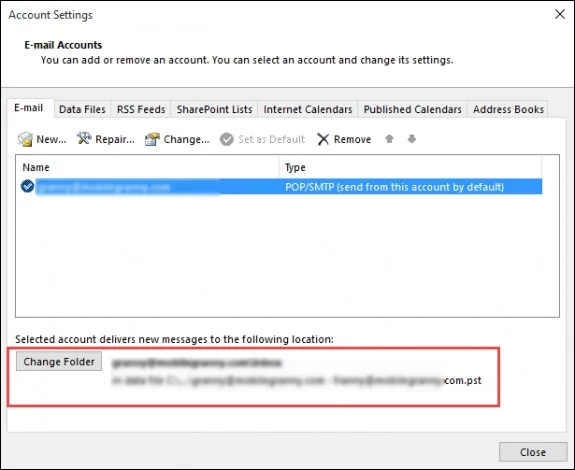Click the Close button at the bottom

(x=533, y=452)
